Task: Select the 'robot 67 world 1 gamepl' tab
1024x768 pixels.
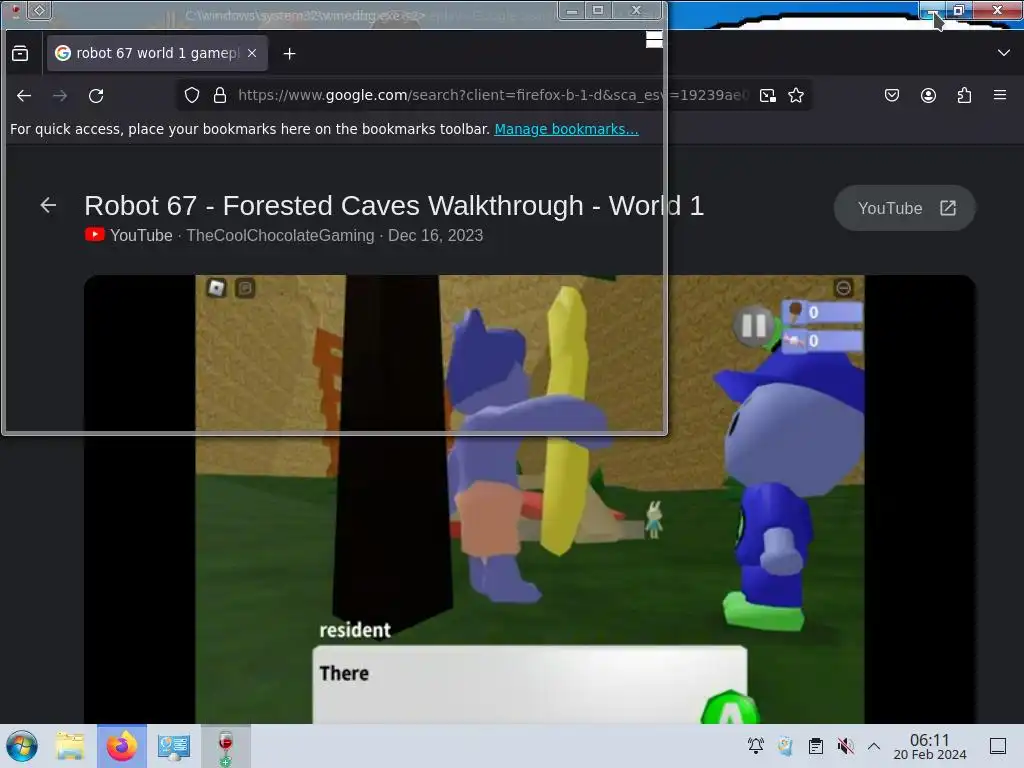Action: (x=157, y=53)
